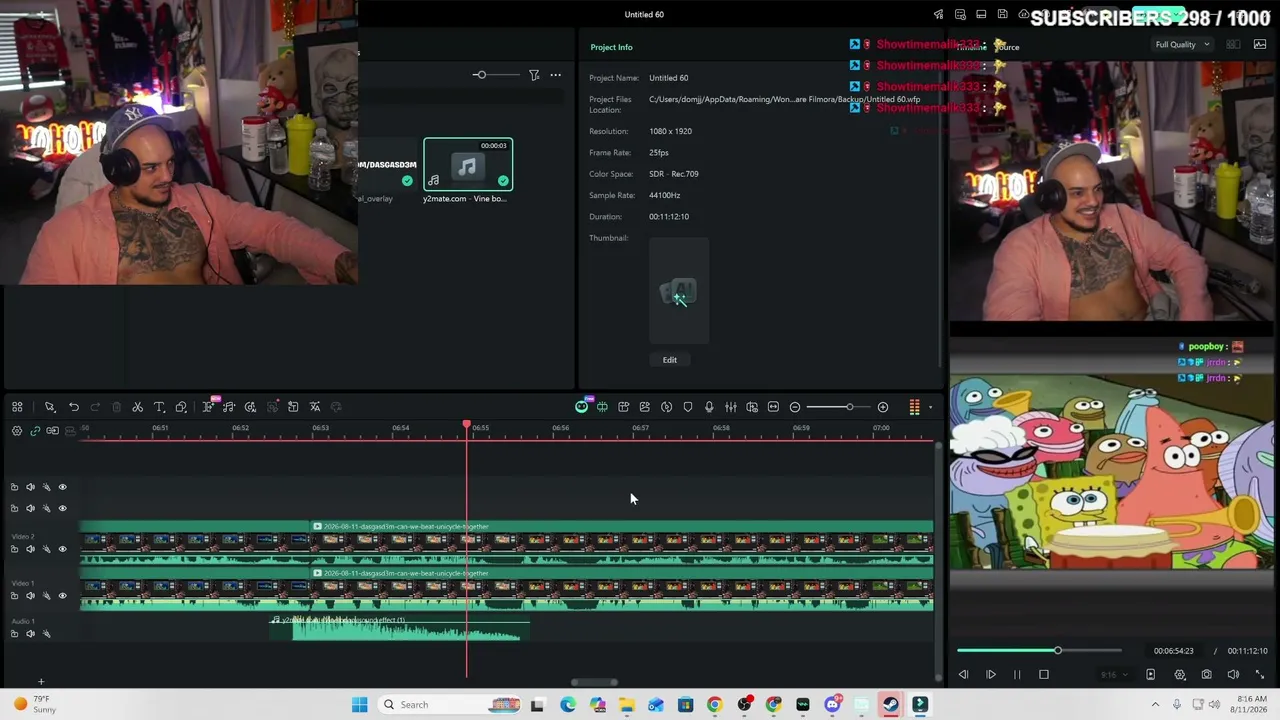Mute the Video 2 track audio
Viewport: 1280px width, 720px height.
pos(30,549)
